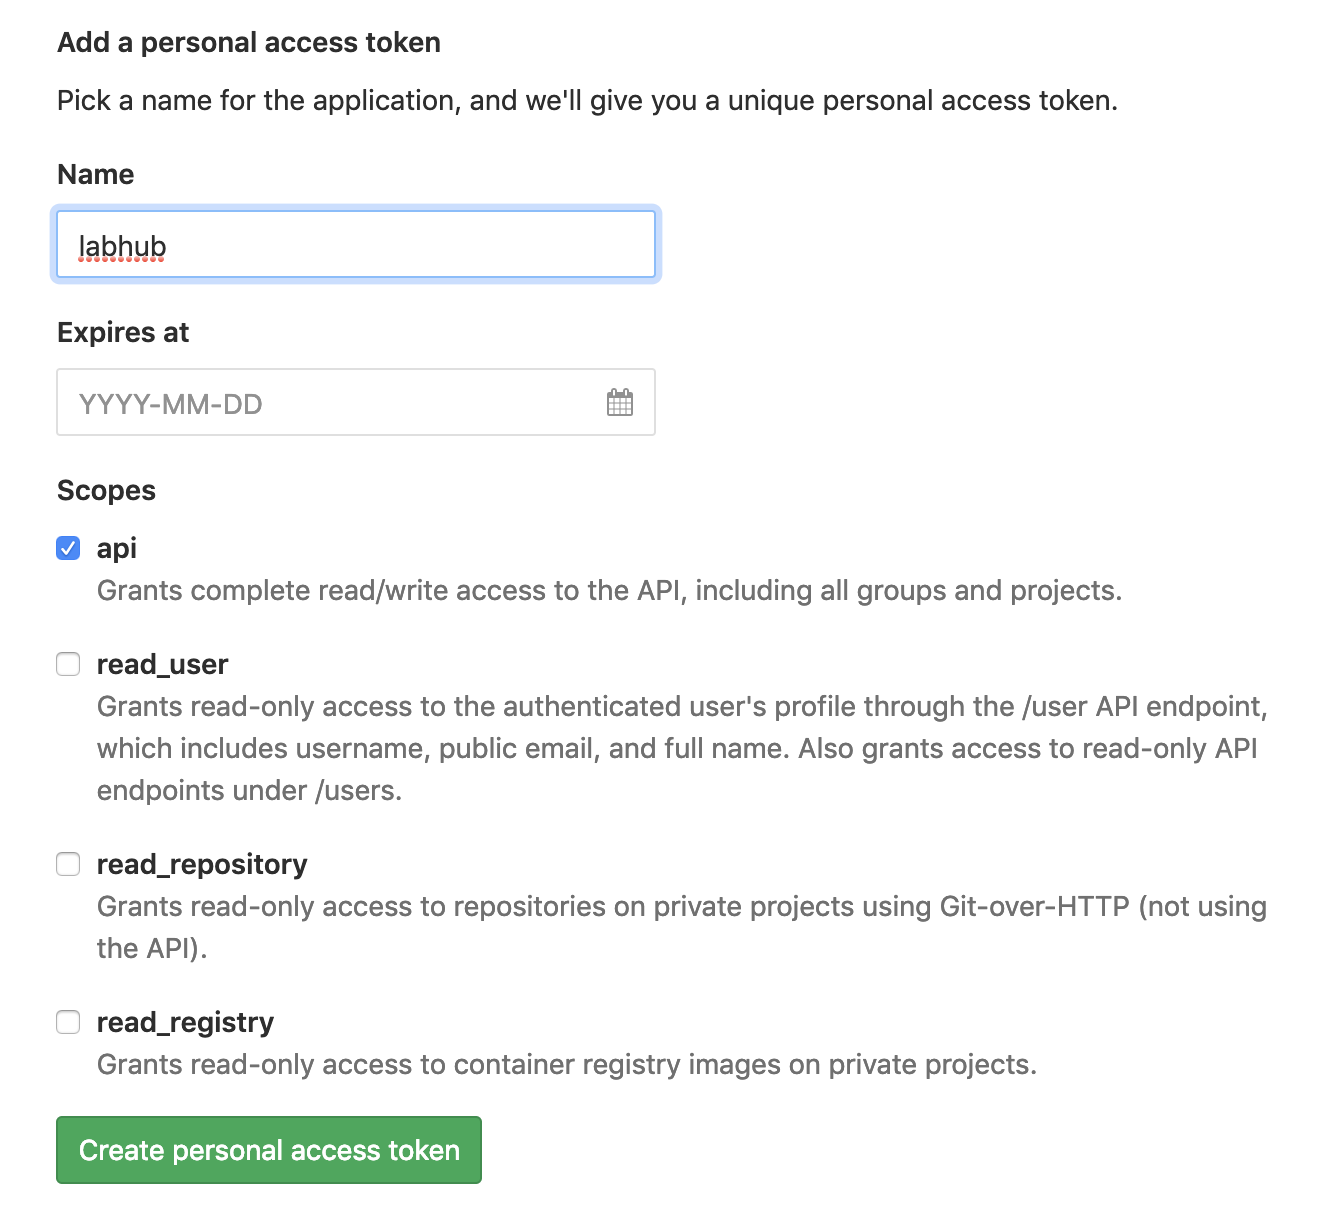Uncheck the api scope checkbox
1324x1210 pixels.
68,548
